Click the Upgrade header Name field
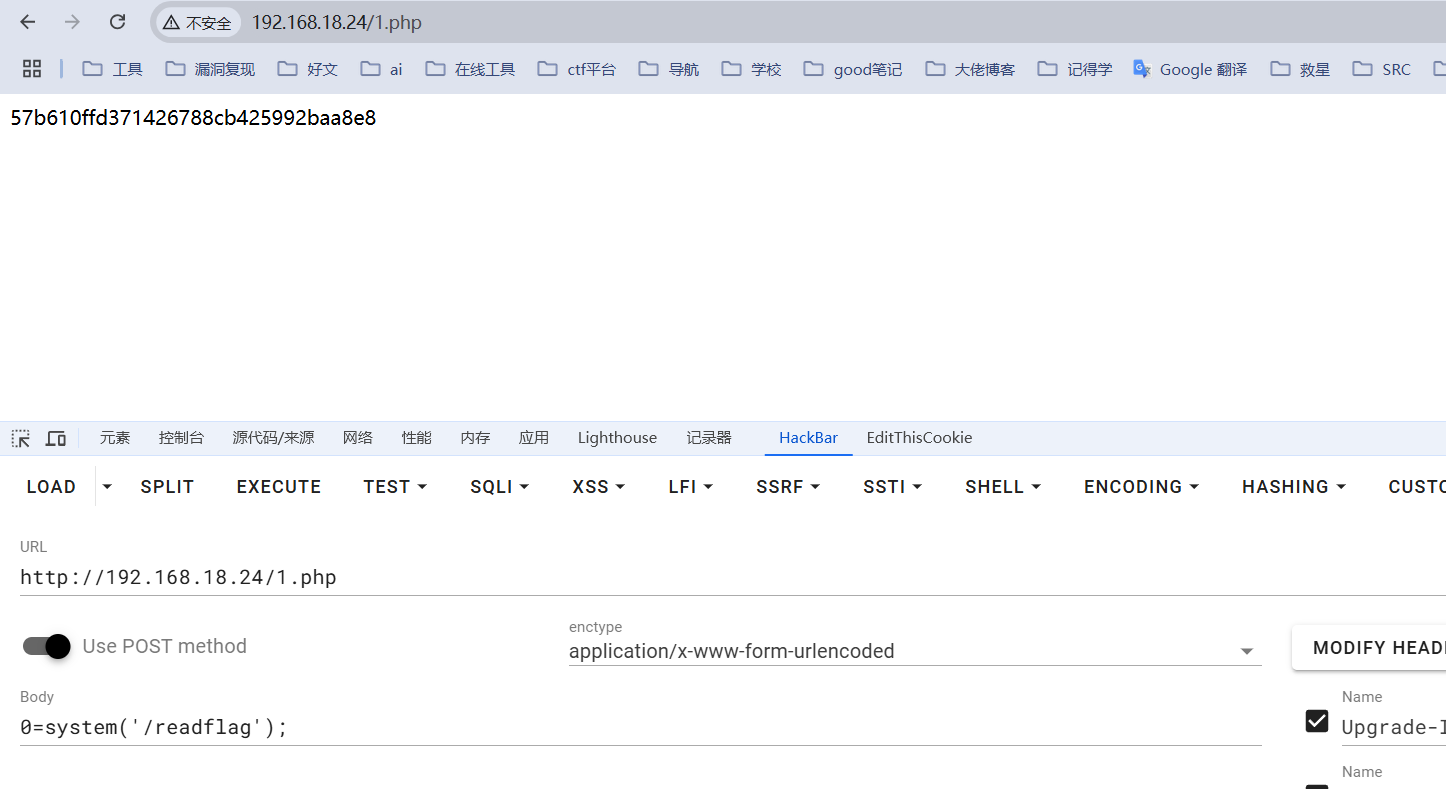 coord(1393,727)
